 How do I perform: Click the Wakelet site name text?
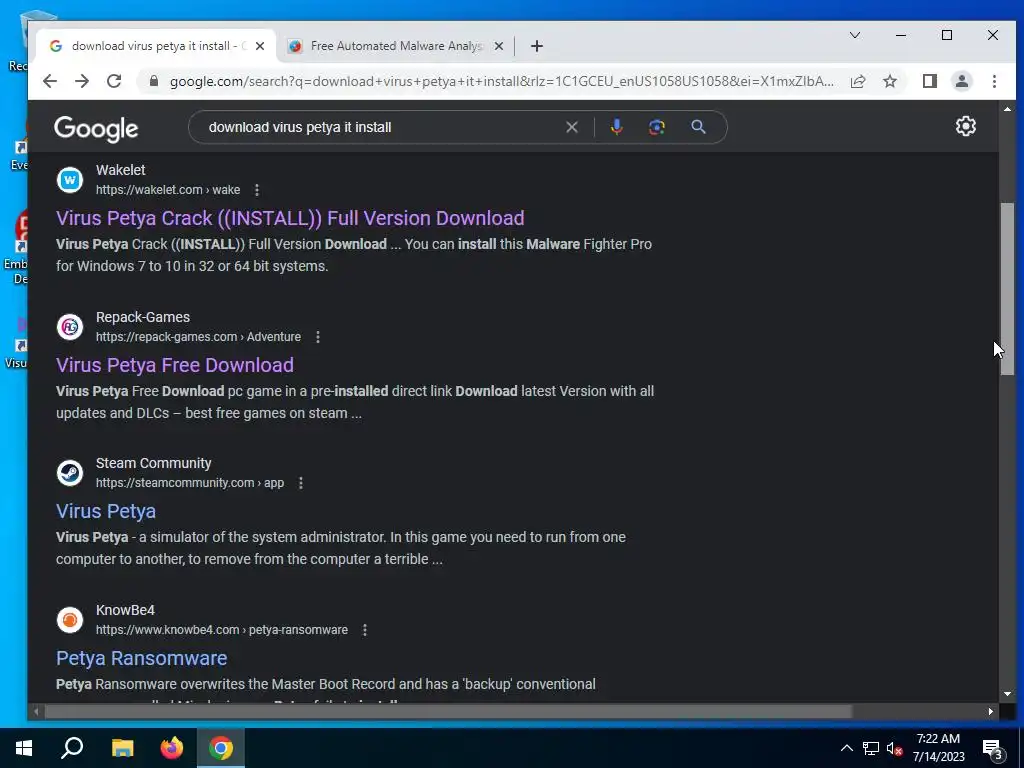(x=121, y=170)
